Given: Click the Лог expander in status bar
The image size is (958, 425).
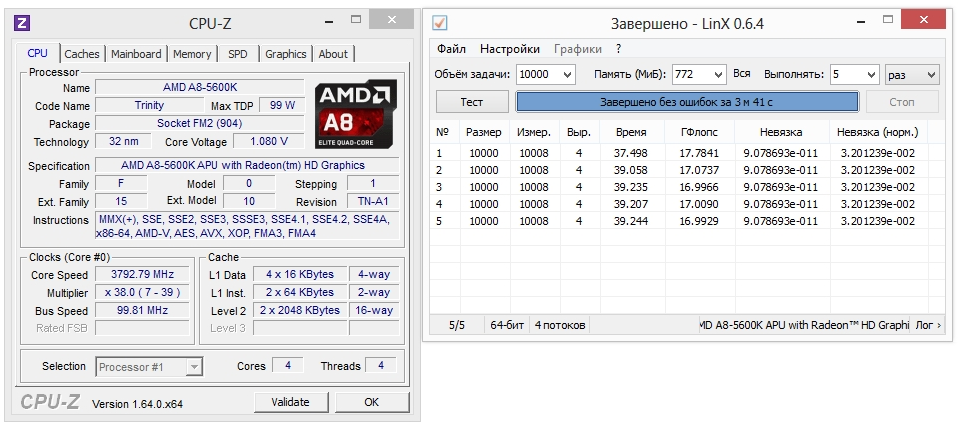Looking at the screenshot, I should tap(927, 325).
